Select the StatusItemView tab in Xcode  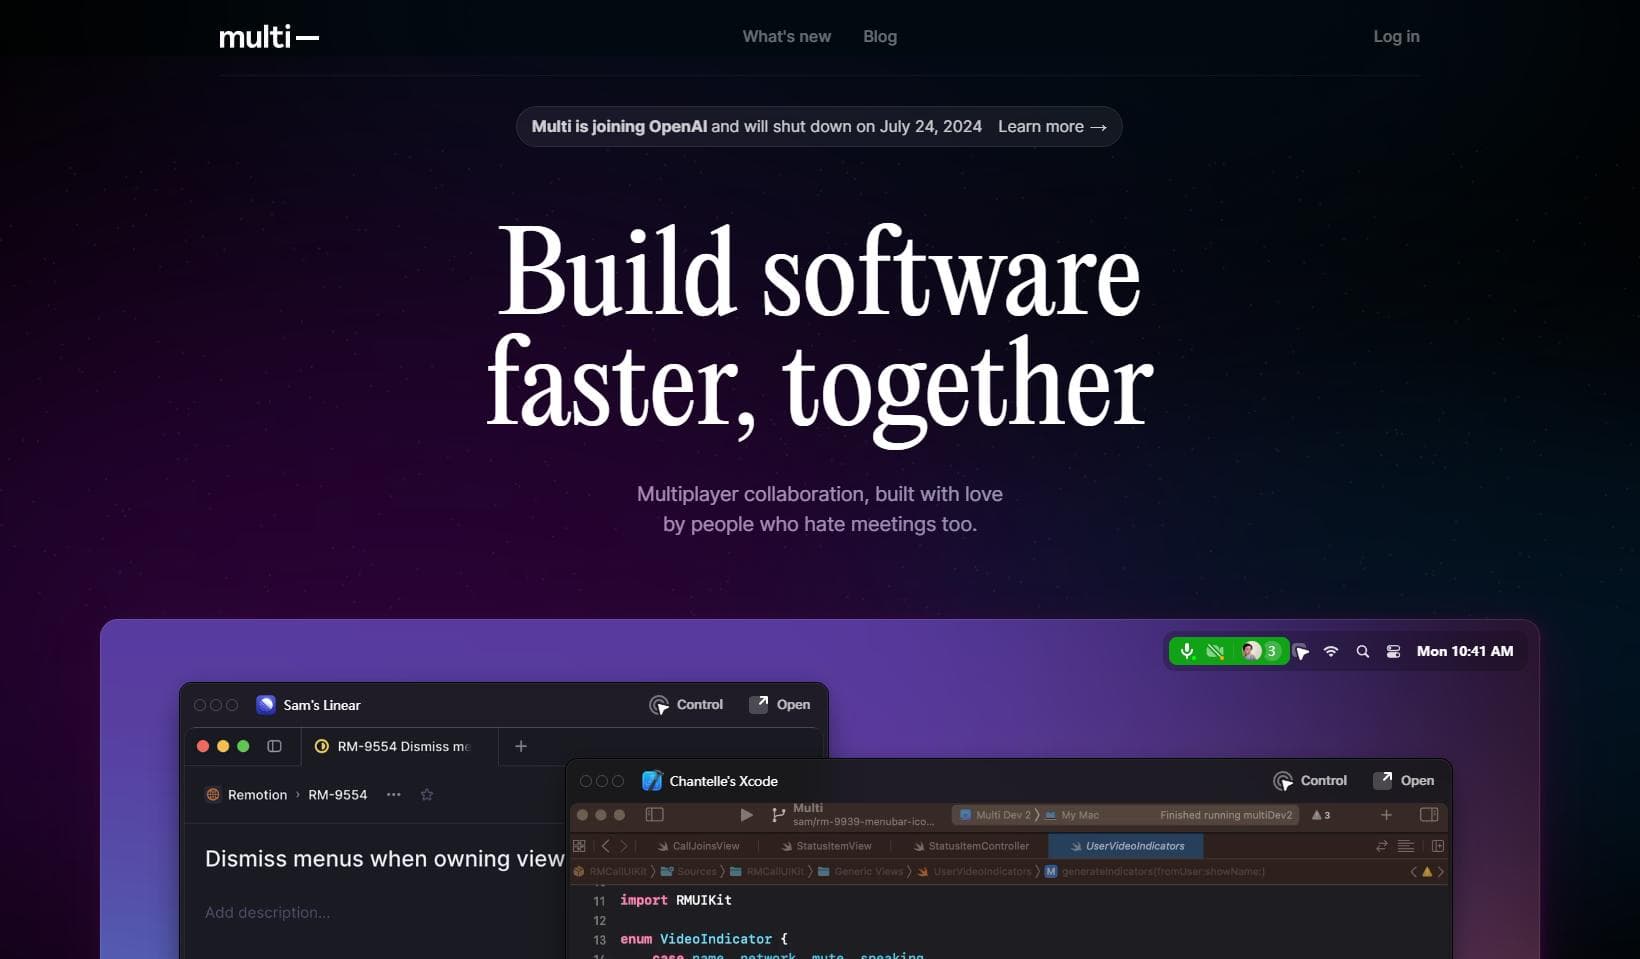click(826, 846)
